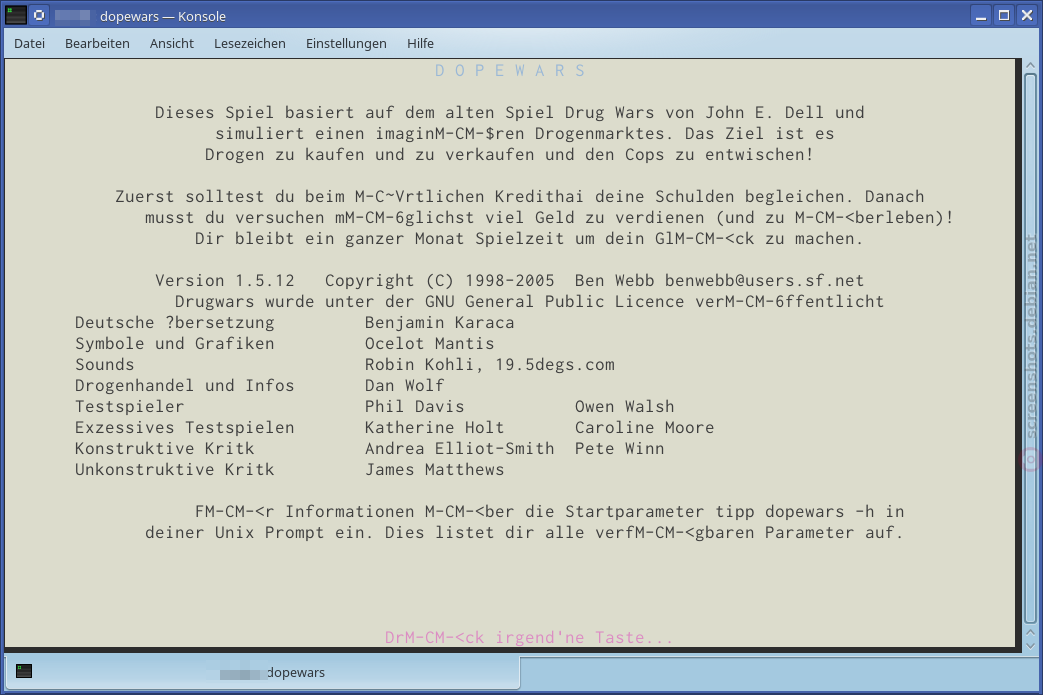
Task: Click 'Copyright (C) 1998-2005' text
Action: click(x=440, y=281)
